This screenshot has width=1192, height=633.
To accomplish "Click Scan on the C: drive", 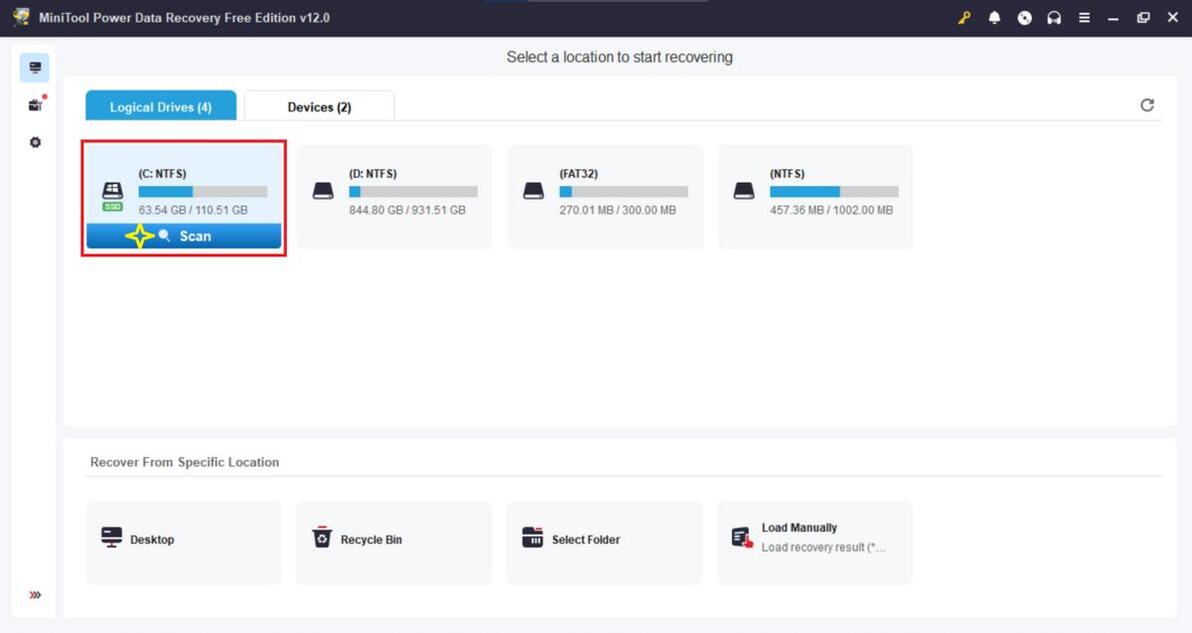I will 184,236.
